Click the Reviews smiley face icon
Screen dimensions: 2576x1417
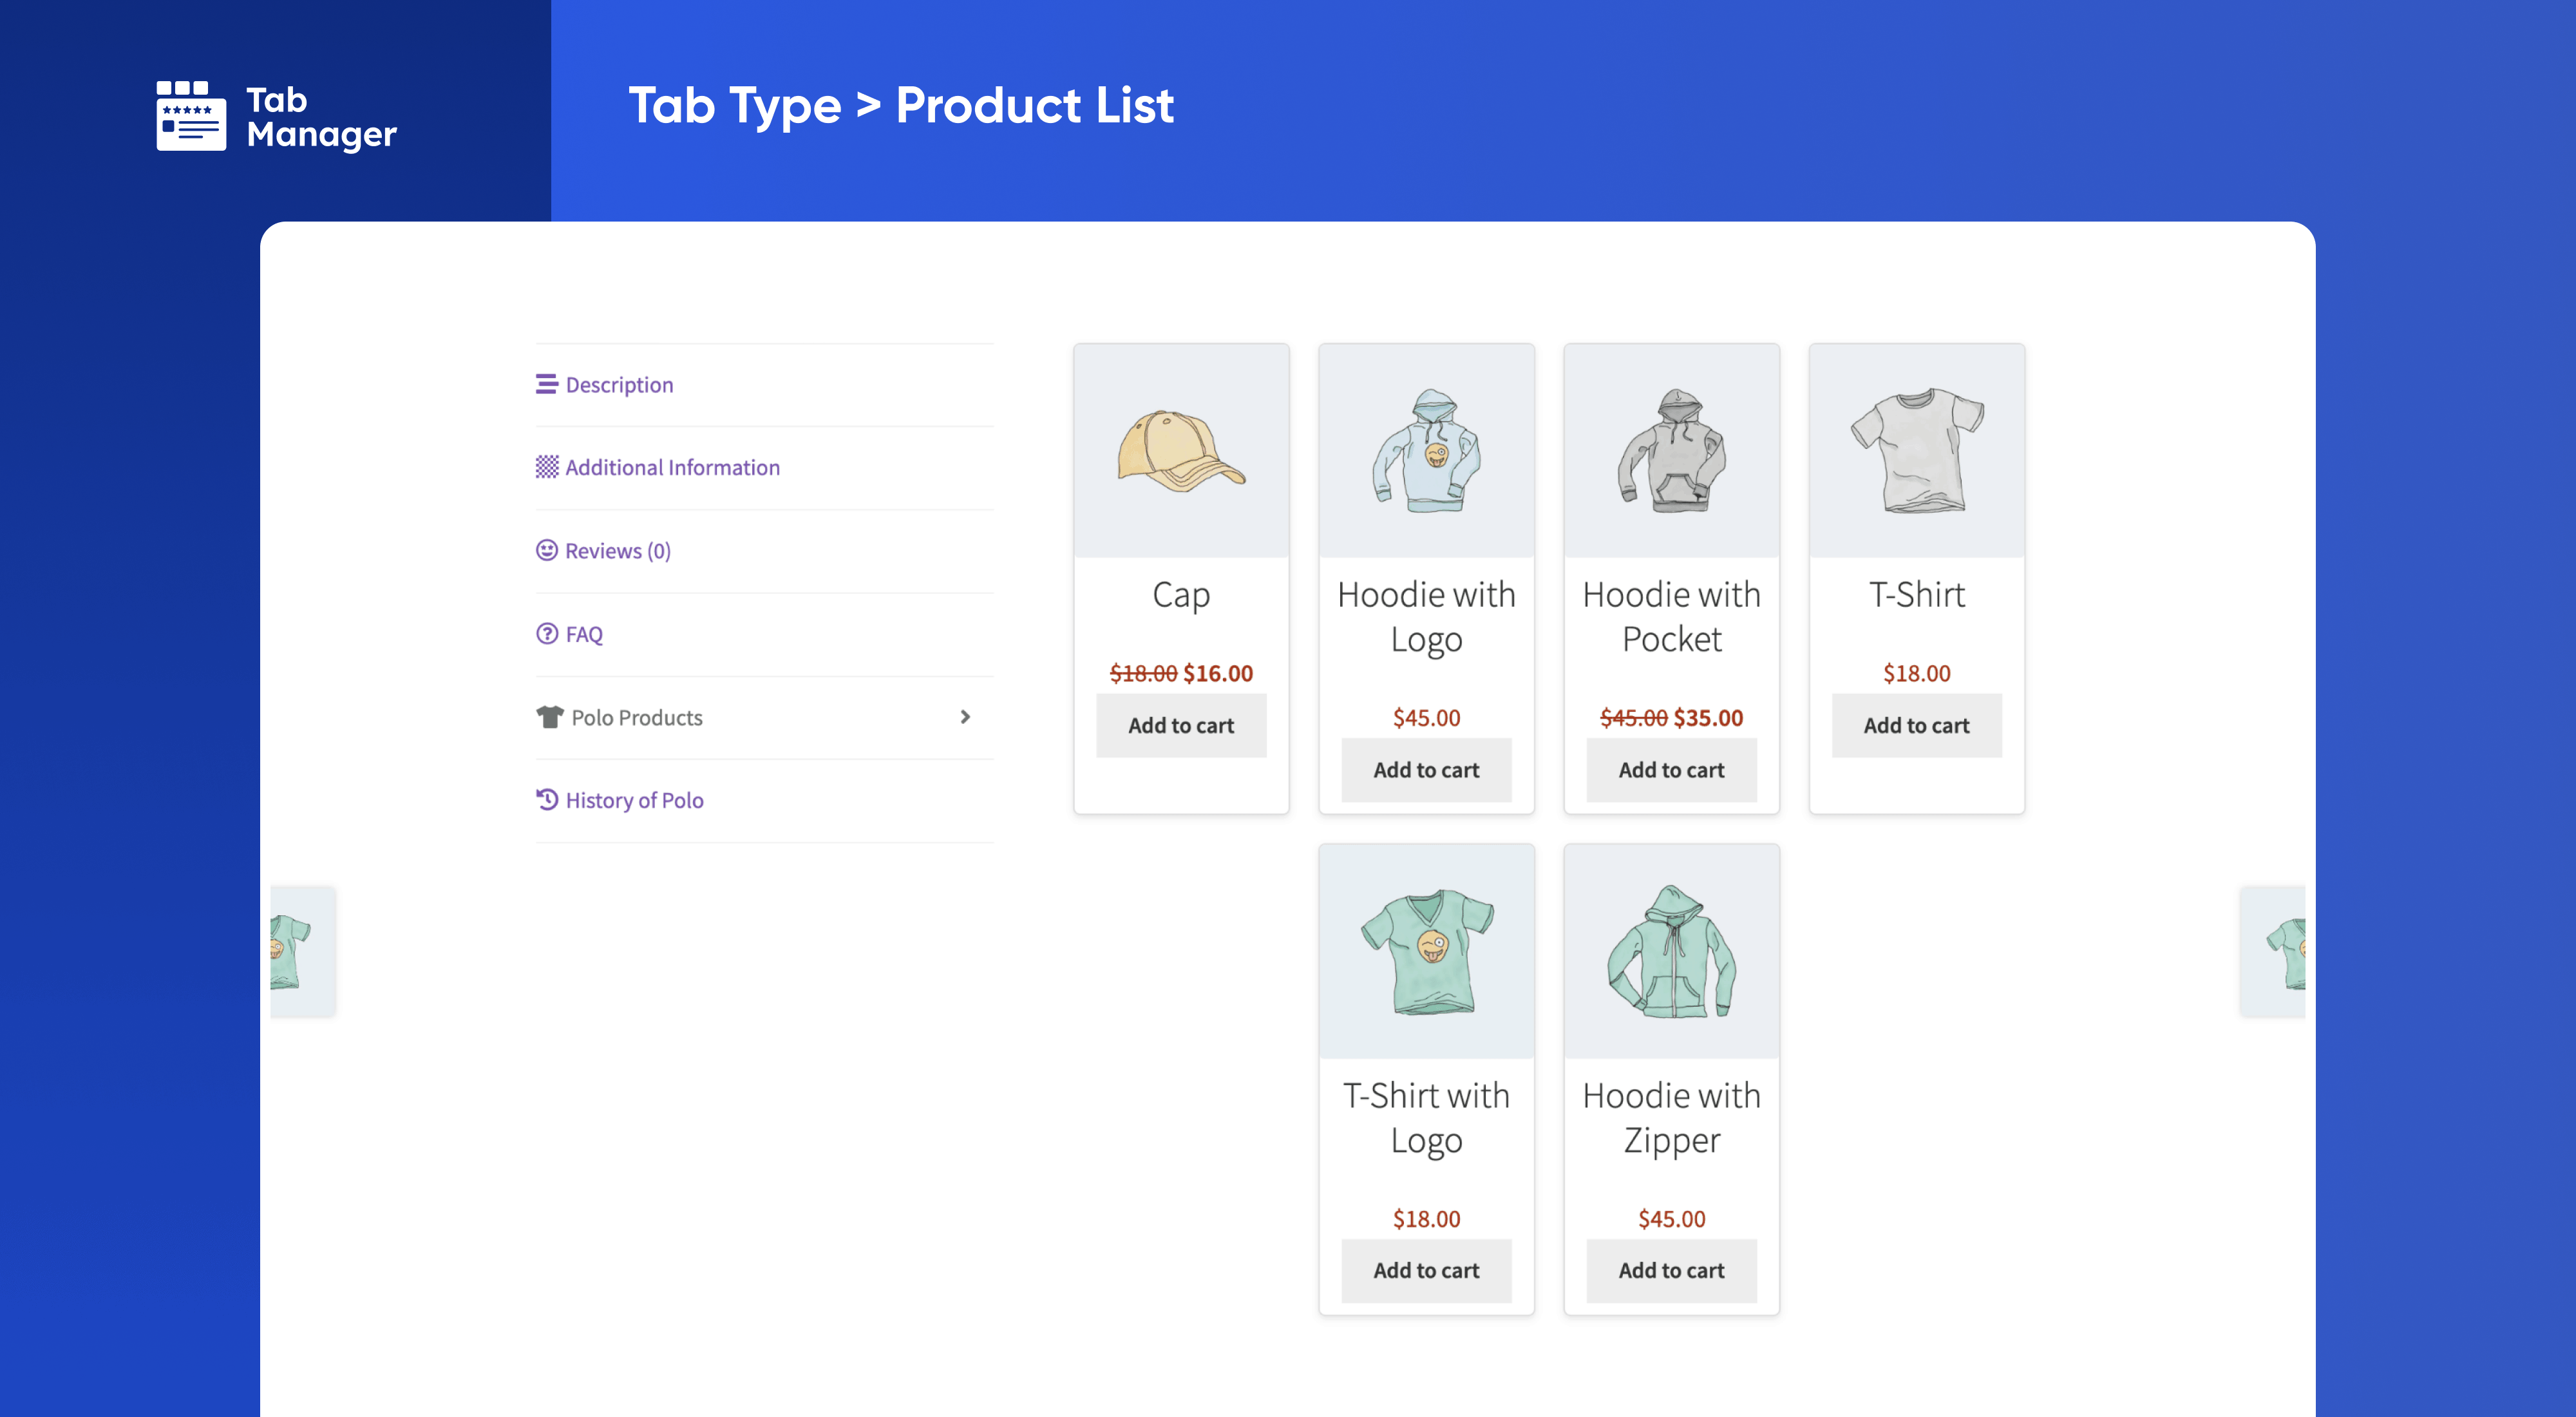point(546,550)
